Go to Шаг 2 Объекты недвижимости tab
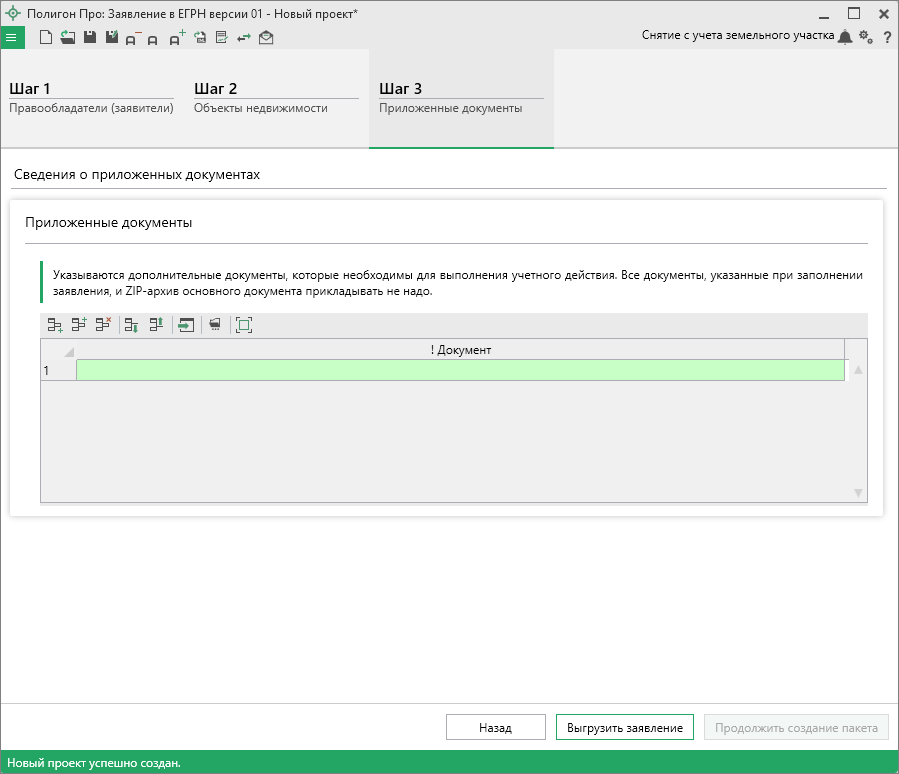 click(275, 98)
